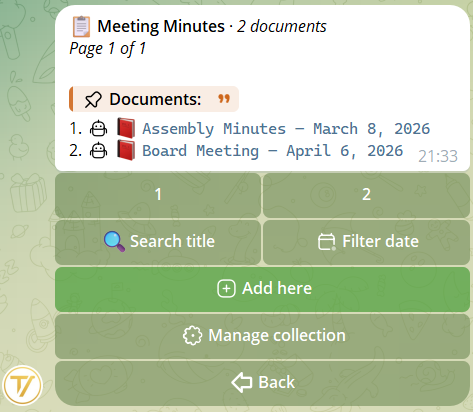Click the clipboard icon beside Meeting Minutes

(82, 26)
